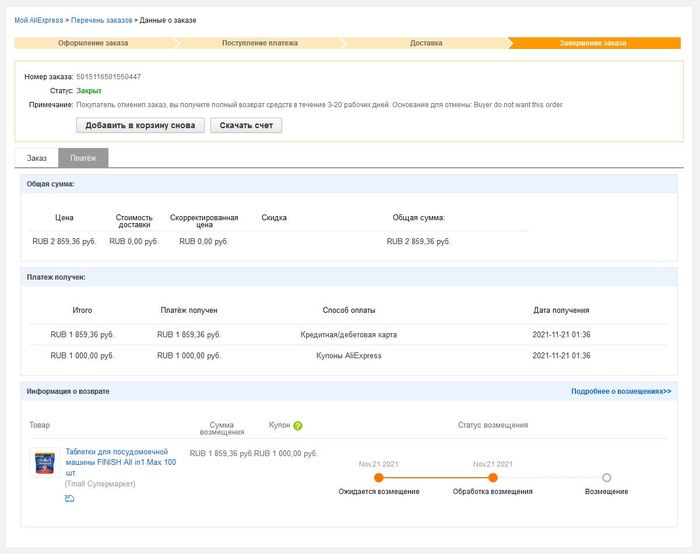Click the 'Доставка' progress step

click(426, 43)
